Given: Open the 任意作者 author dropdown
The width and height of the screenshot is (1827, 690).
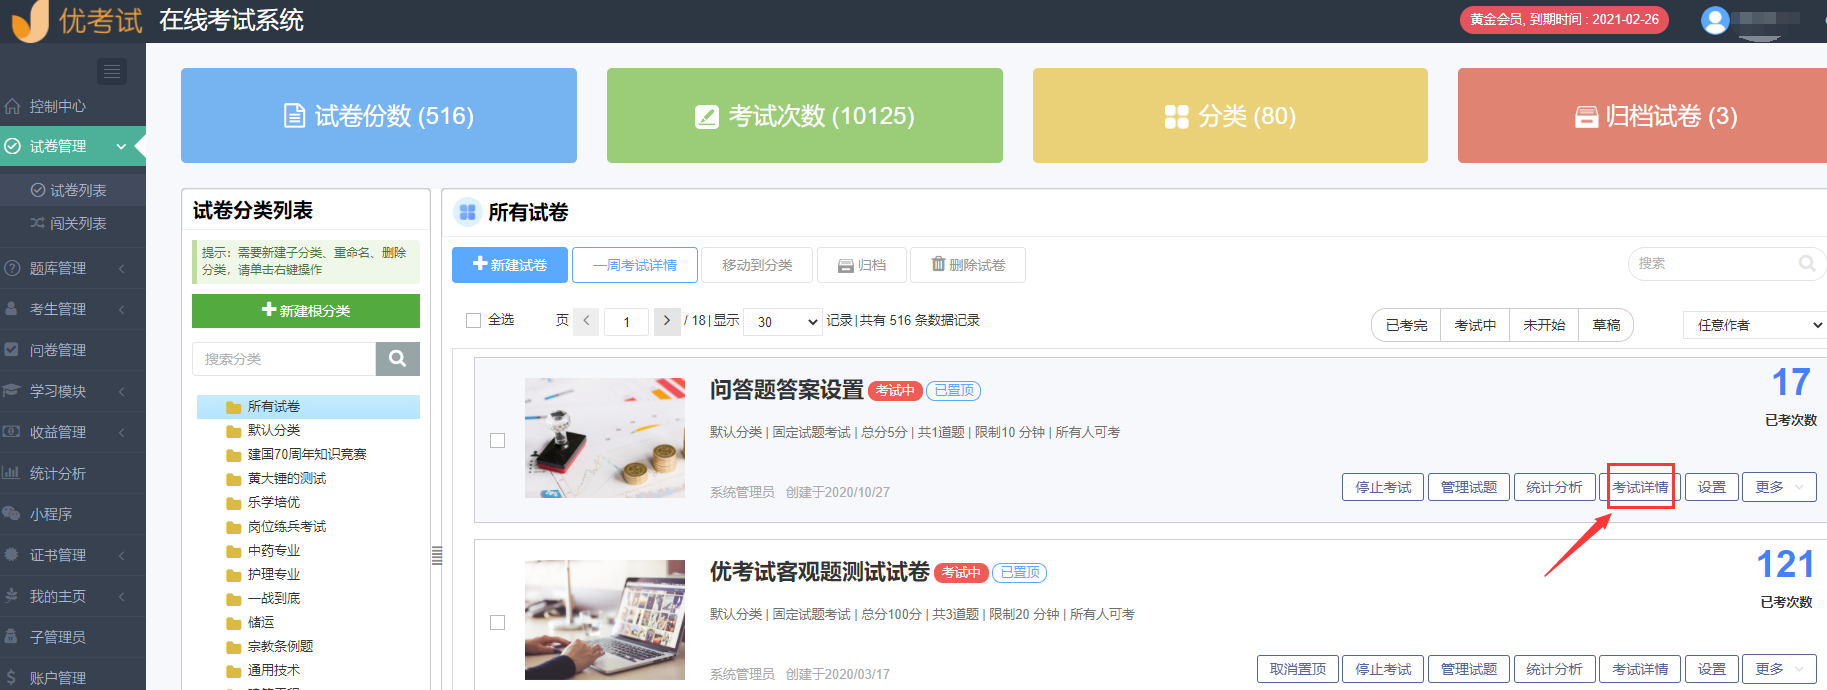Looking at the screenshot, I should pos(1756,325).
